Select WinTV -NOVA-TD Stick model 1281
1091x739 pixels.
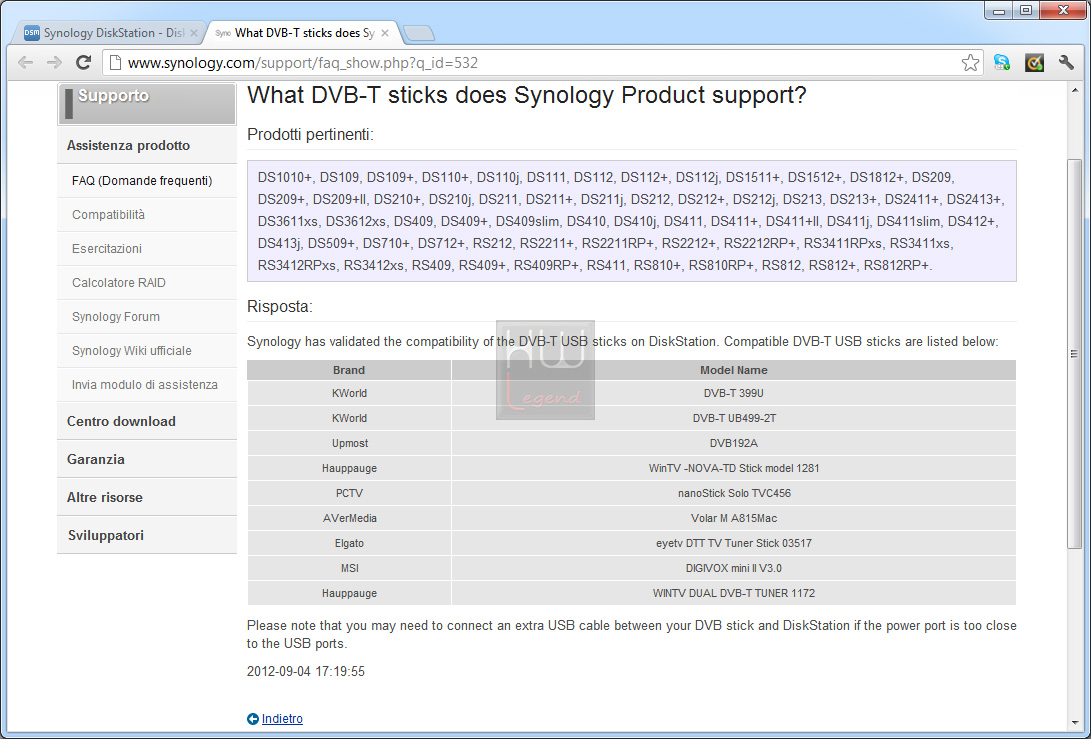pyautogui.click(x=733, y=468)
